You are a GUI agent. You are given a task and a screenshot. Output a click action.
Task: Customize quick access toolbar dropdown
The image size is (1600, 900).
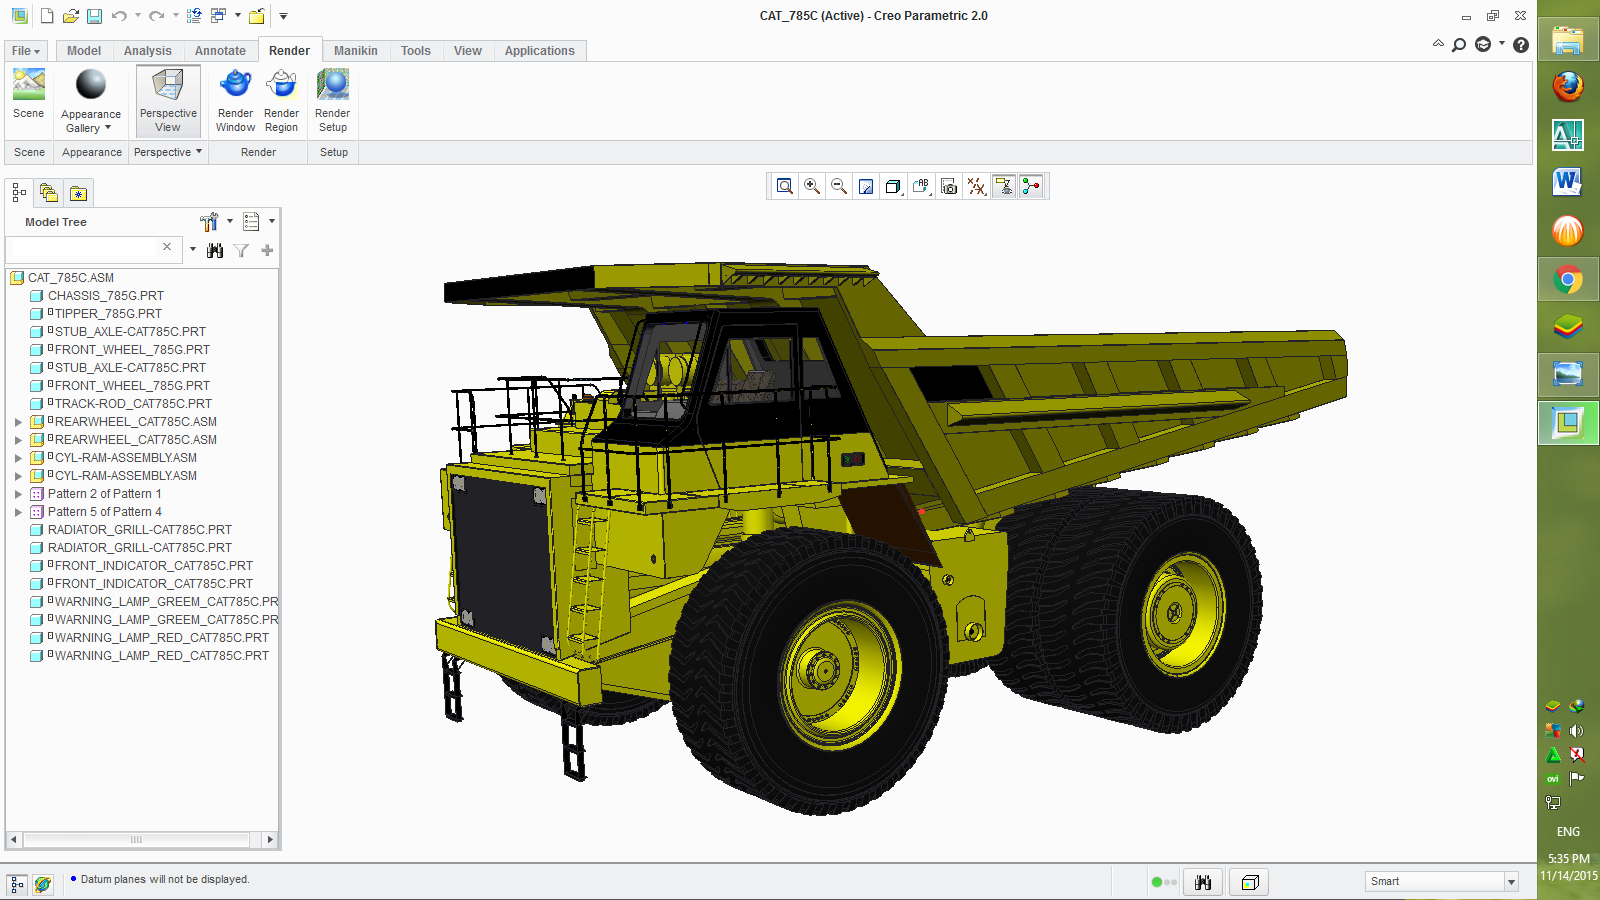[283, 16]
